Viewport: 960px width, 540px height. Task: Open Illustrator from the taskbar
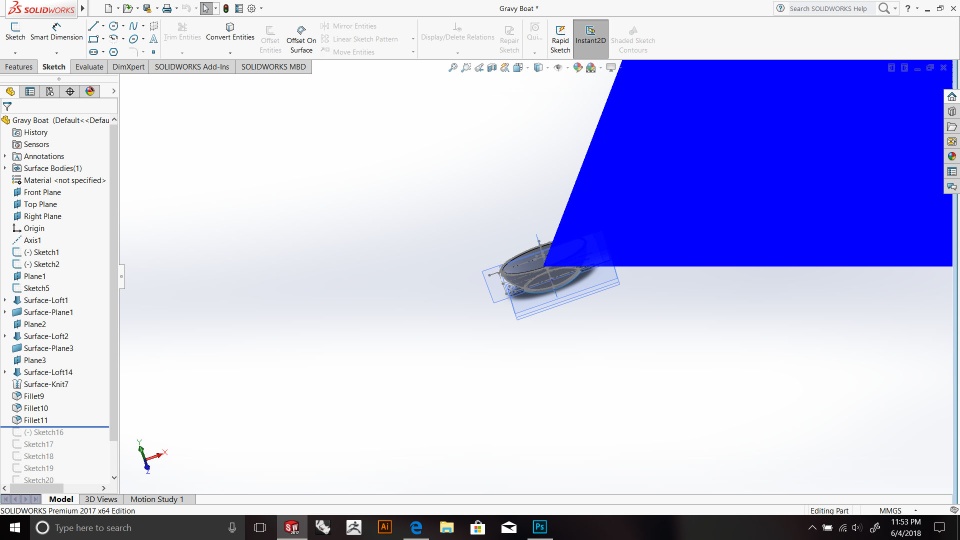point(384,527)
